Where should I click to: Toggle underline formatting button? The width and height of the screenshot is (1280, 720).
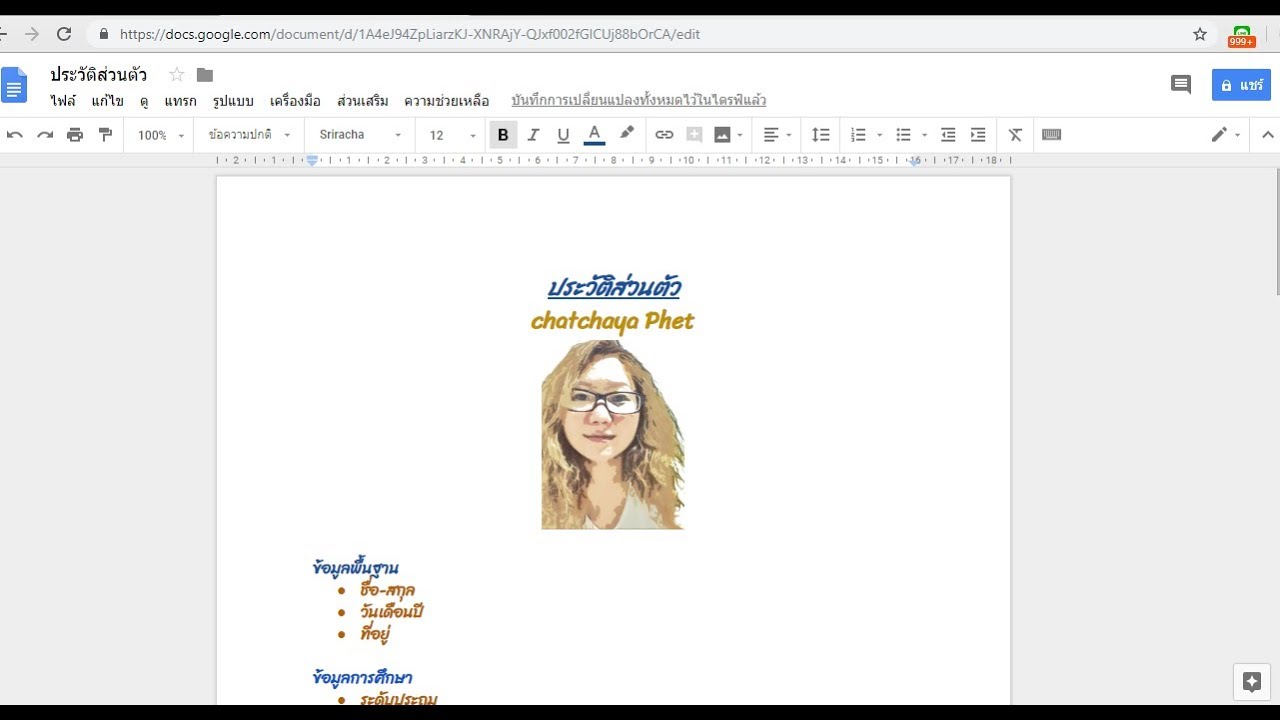click(563, 135)
